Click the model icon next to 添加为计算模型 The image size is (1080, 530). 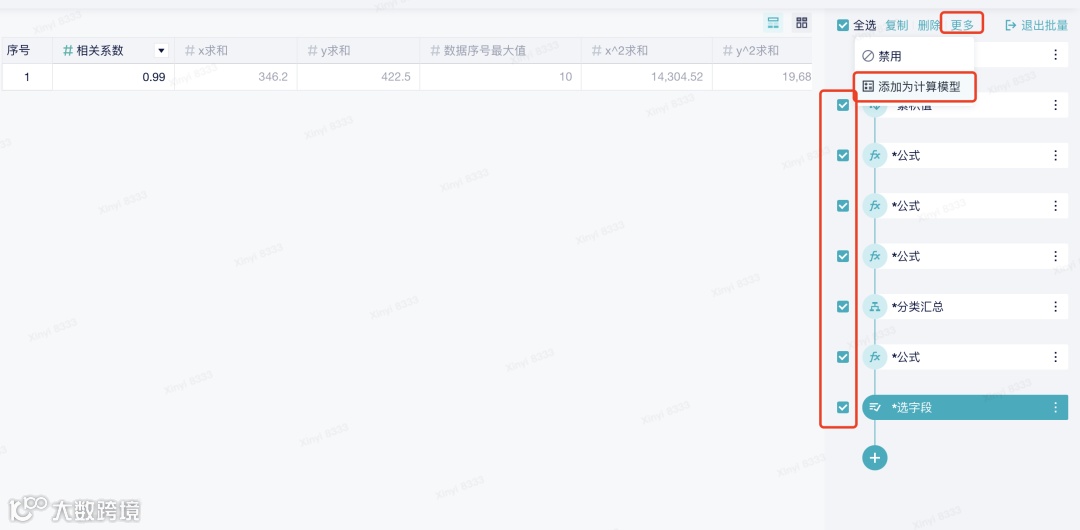click(x=868, y=87)
